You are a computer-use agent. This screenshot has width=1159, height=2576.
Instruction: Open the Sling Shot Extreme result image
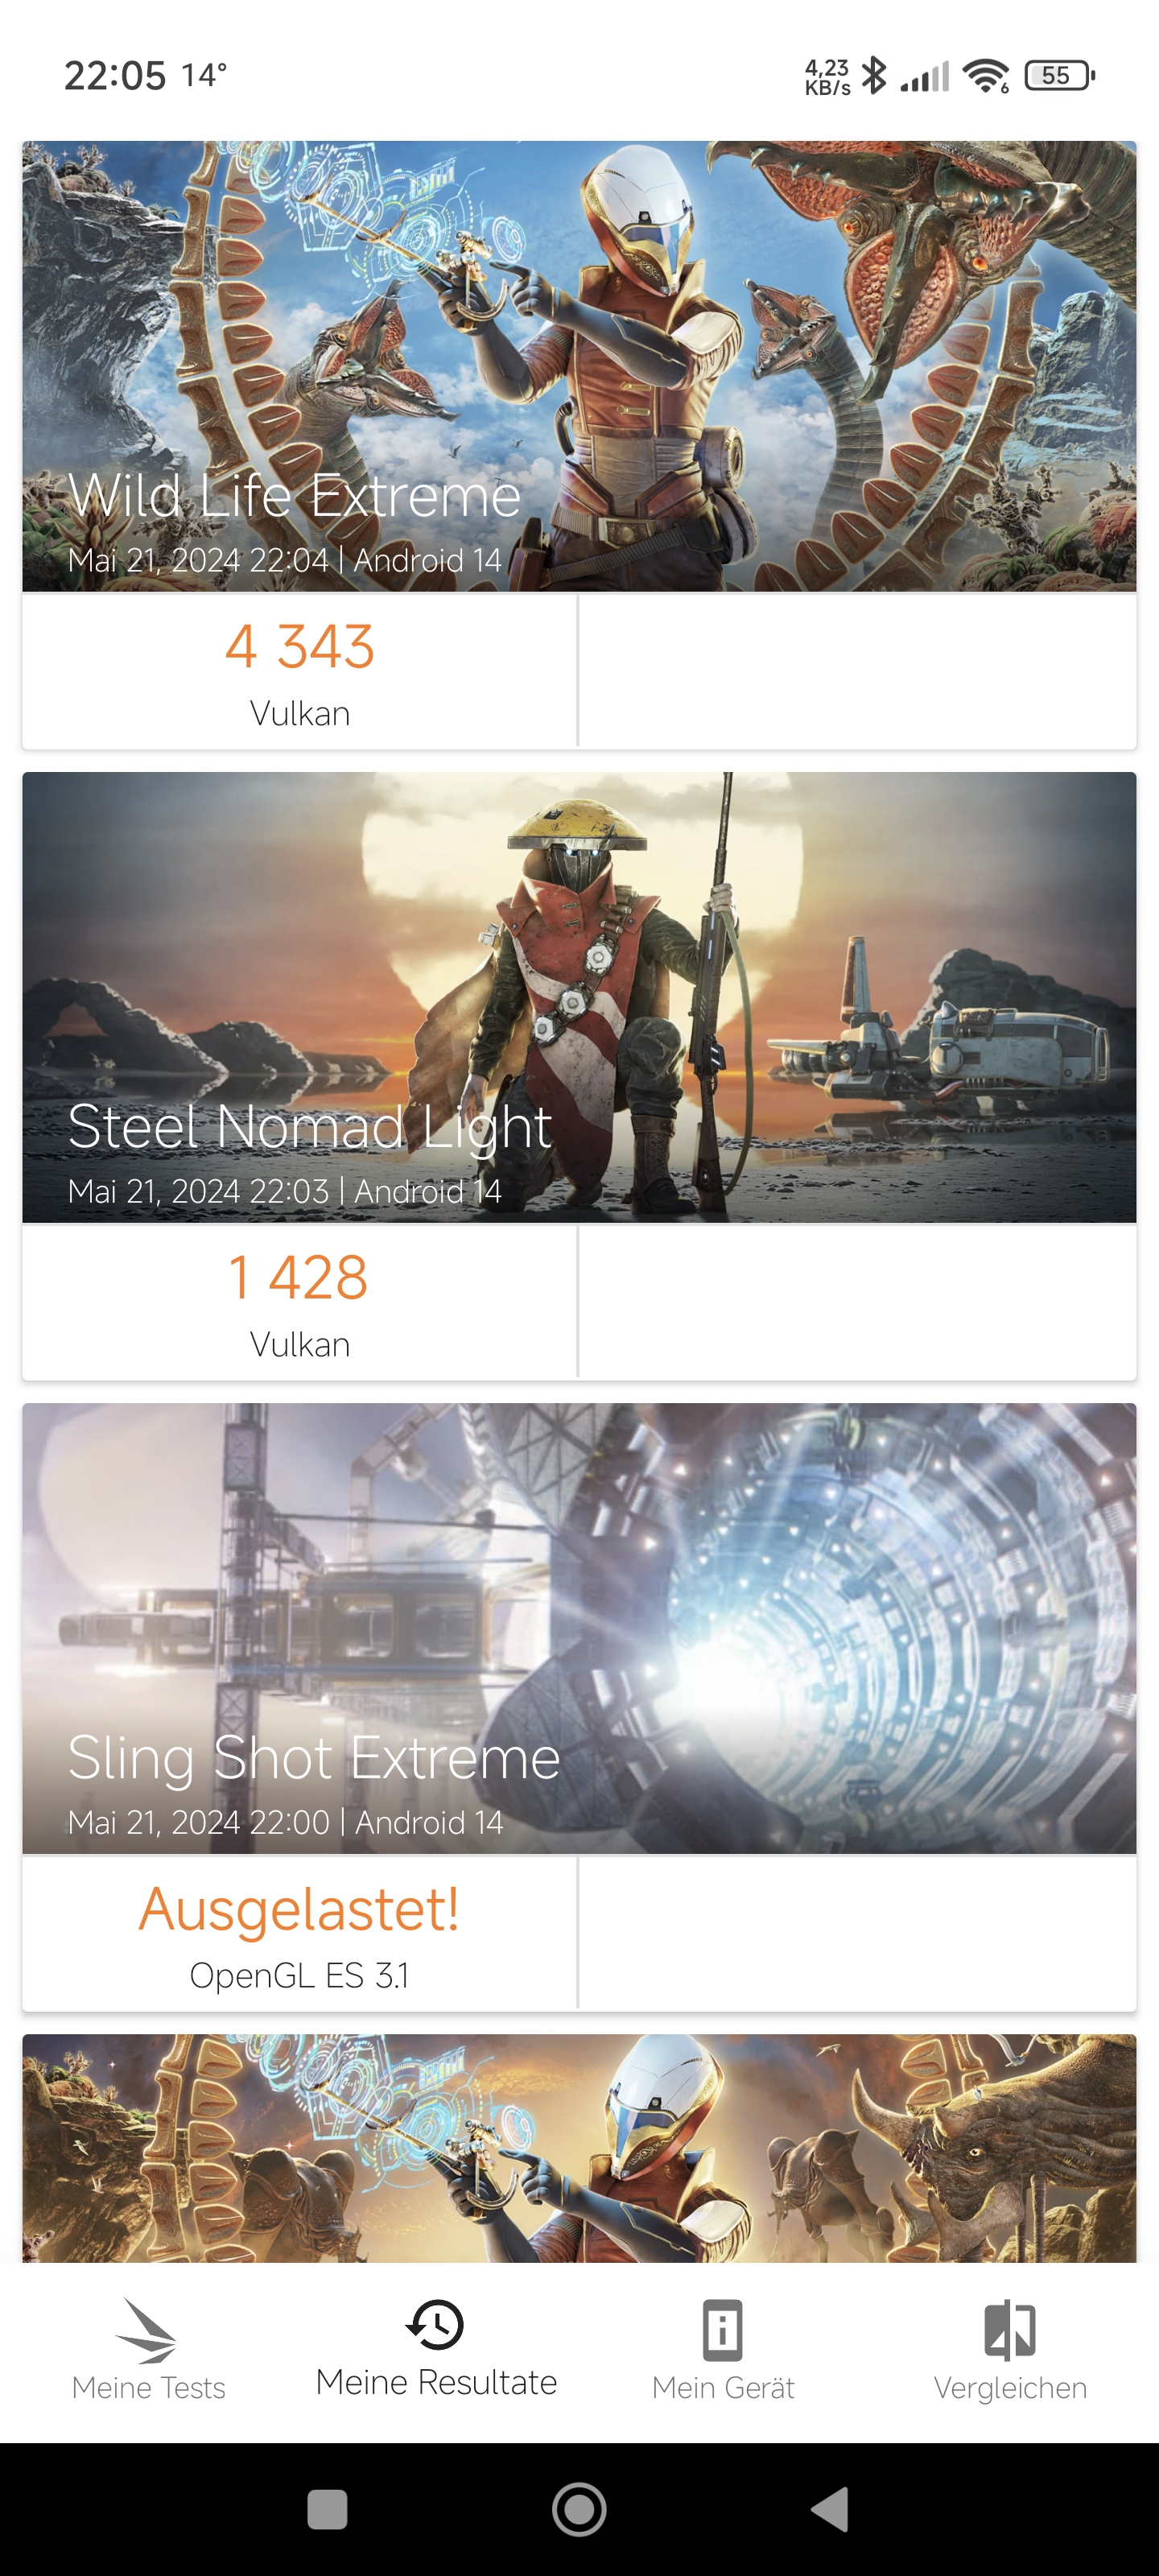pos(579,1628)
